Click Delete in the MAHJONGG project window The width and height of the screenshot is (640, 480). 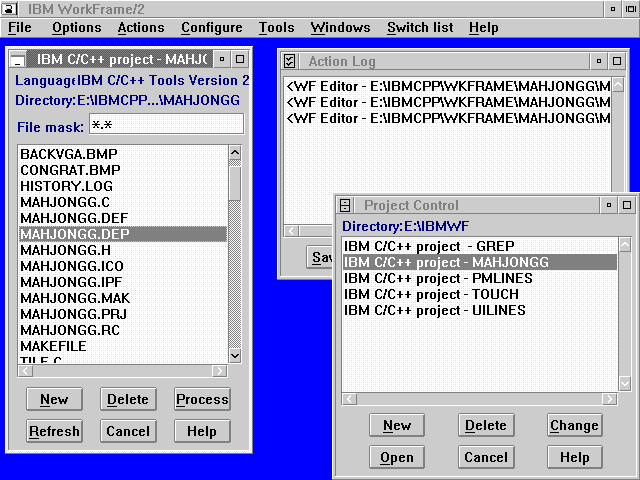[128, 399]
